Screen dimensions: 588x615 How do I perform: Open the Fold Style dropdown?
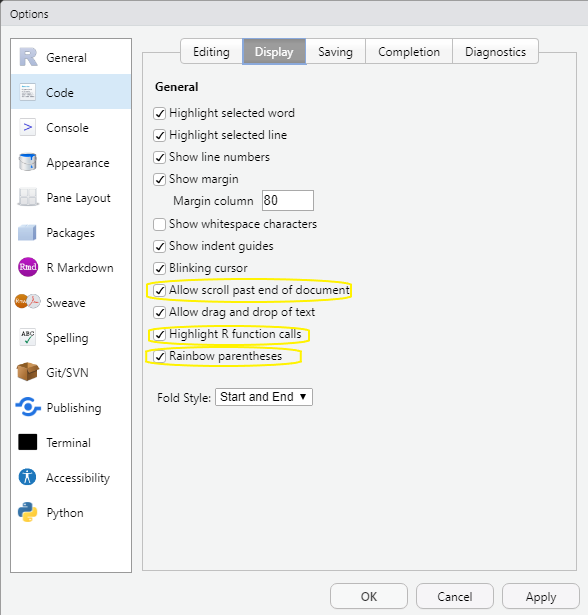click(x=264, y=397)
